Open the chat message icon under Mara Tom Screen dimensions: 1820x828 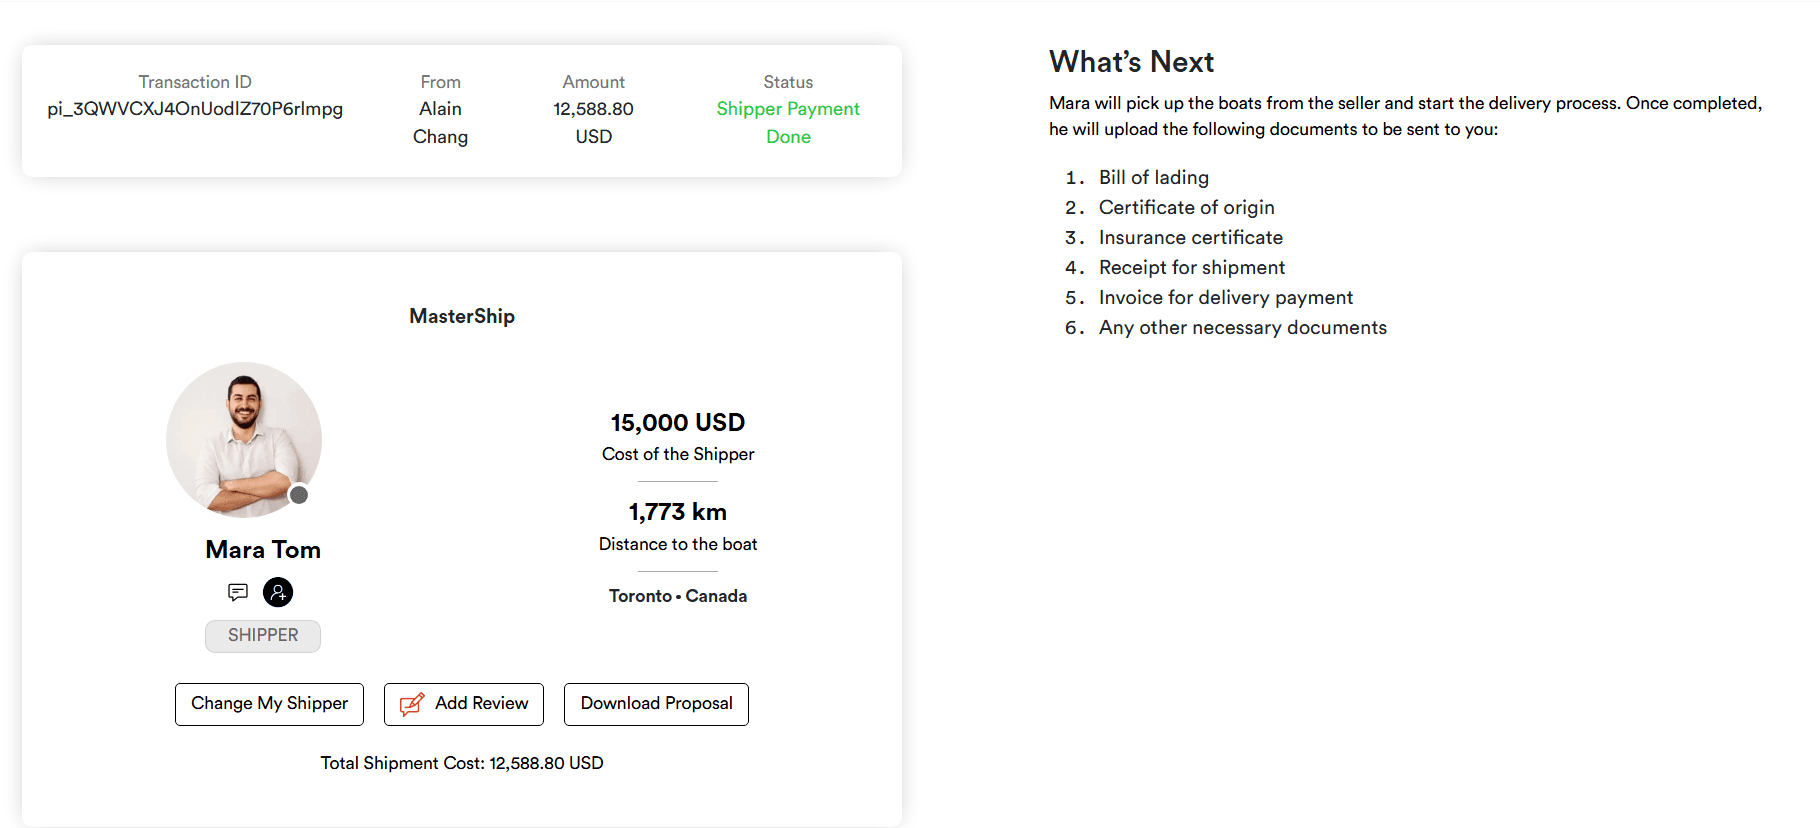[x=238, y=592]
